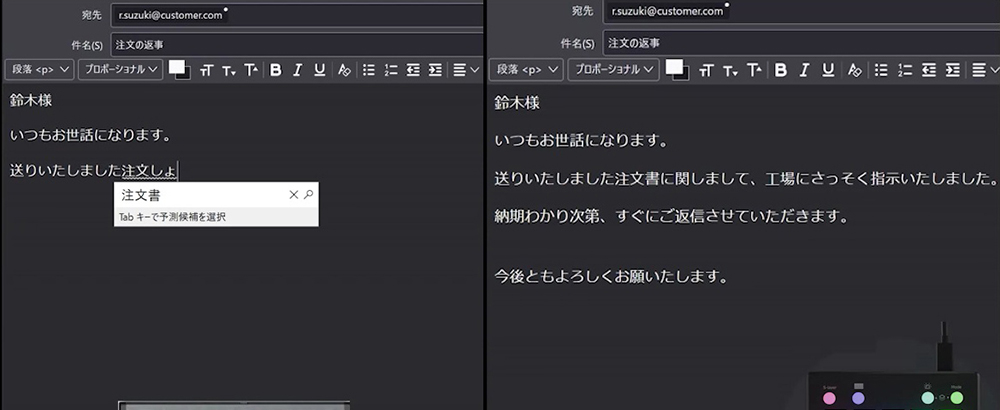
Task: Open the プロポーショナル font dropdown in the left window
Action: [121, 70]
